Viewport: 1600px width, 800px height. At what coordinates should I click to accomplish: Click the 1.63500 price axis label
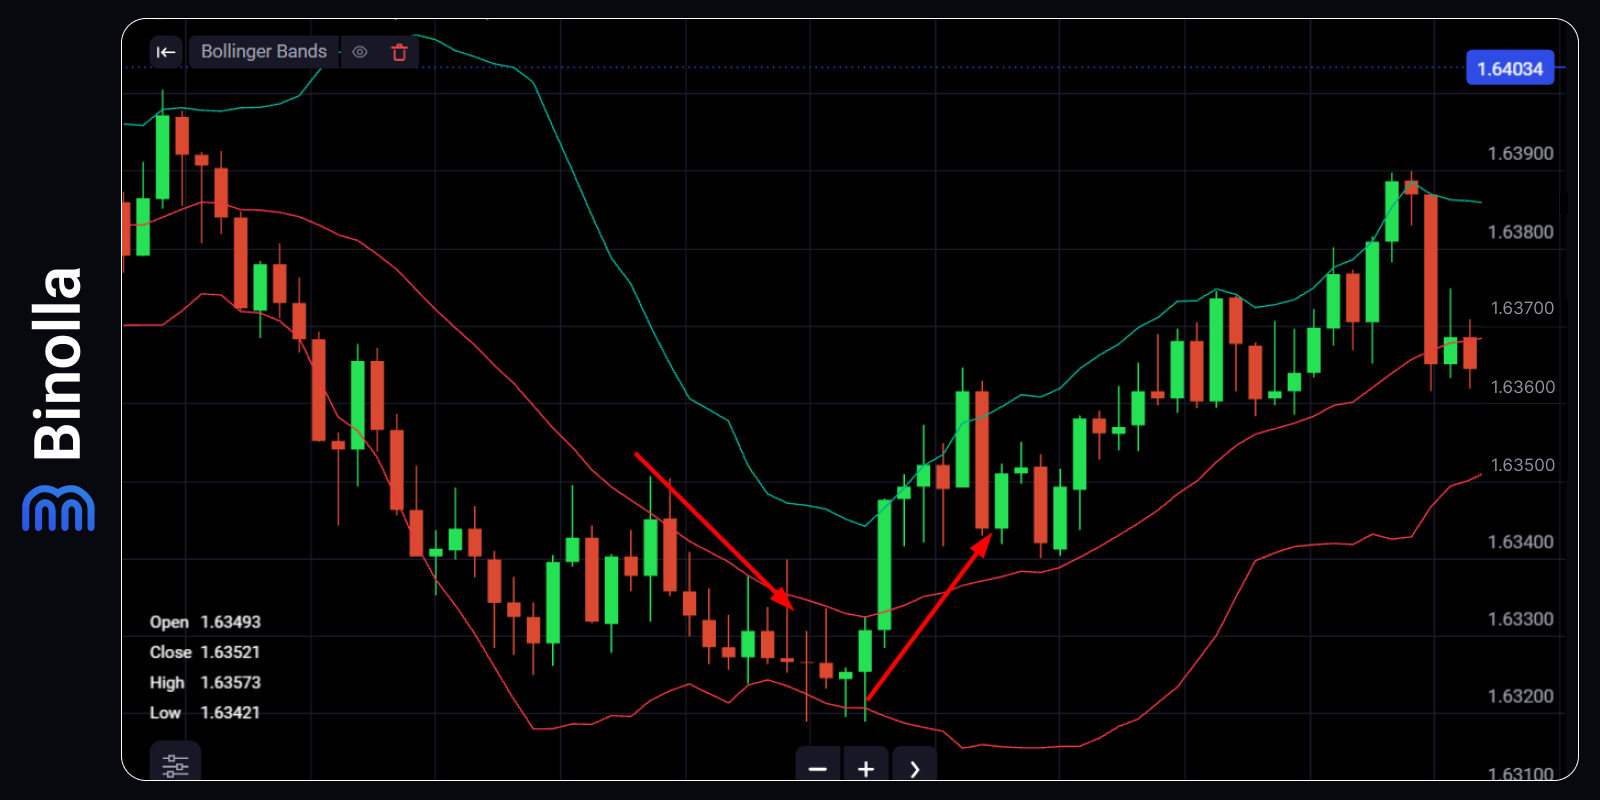(x=1522, y=465)
